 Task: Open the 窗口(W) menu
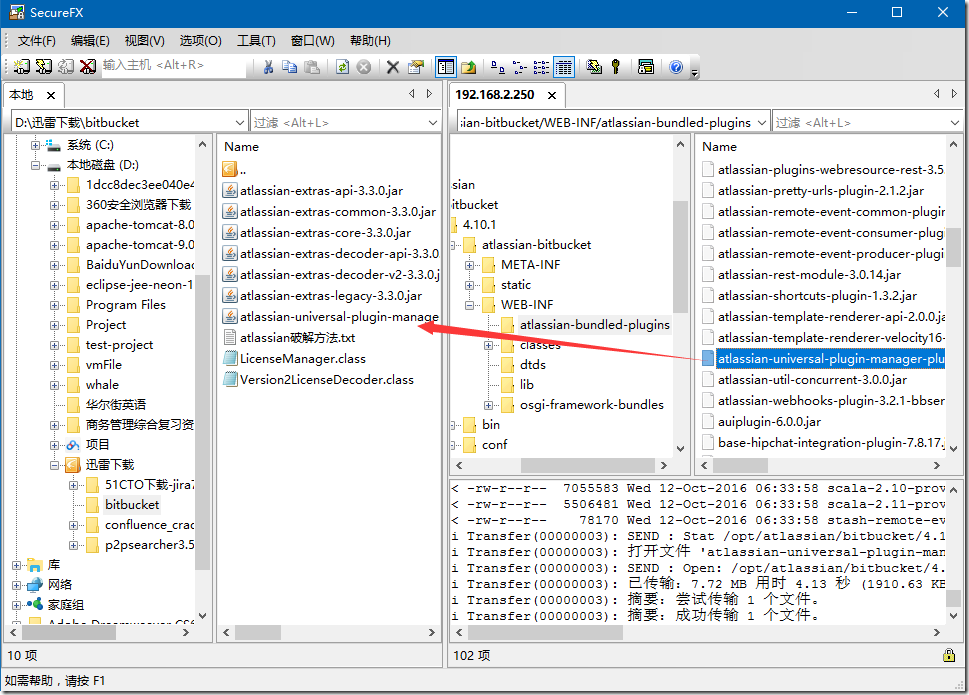pos(313,41)
